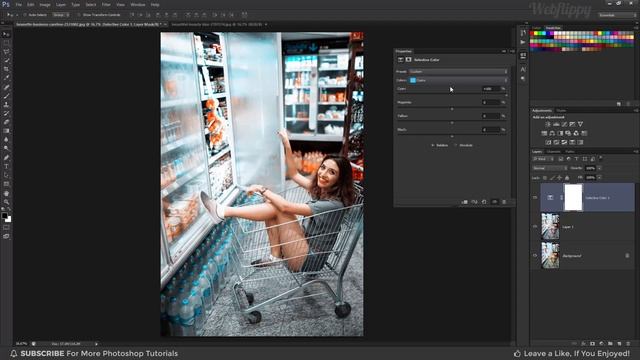This screenshot has height=360, width=640.
Task: Open the File menu
Action: click(x=18, y=4)
